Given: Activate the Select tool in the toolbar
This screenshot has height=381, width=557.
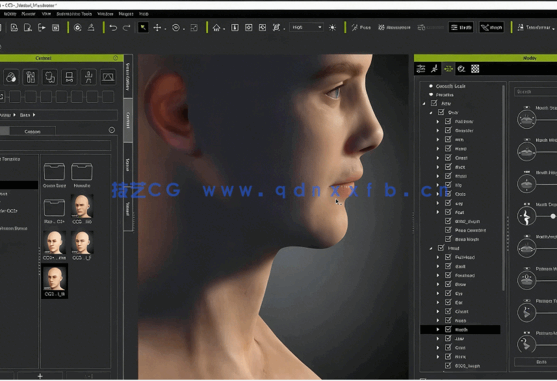Looking at the screenshot, I should [x=143, y=27].
